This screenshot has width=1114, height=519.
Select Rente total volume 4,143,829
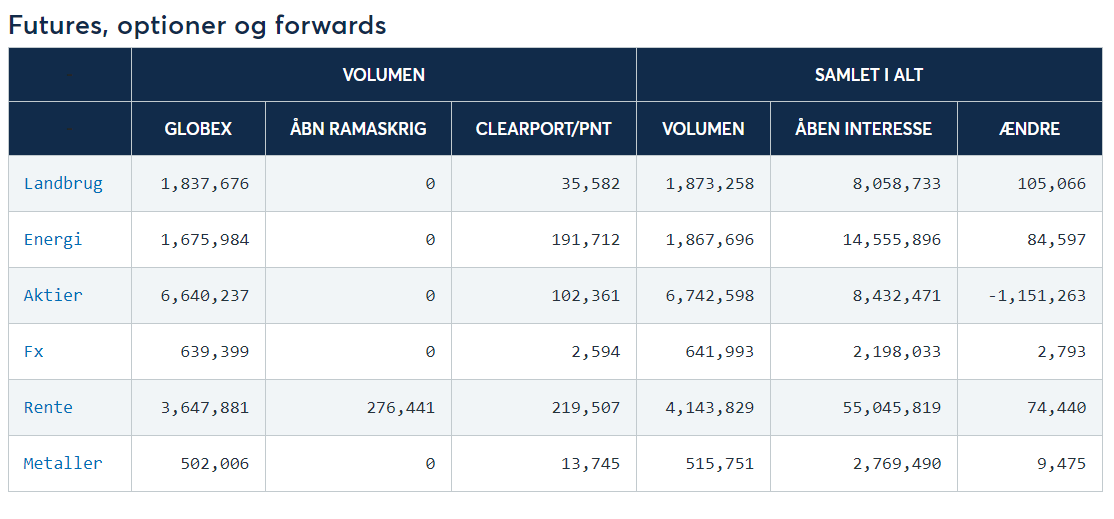pyautogui.click(x=710, y=408)
